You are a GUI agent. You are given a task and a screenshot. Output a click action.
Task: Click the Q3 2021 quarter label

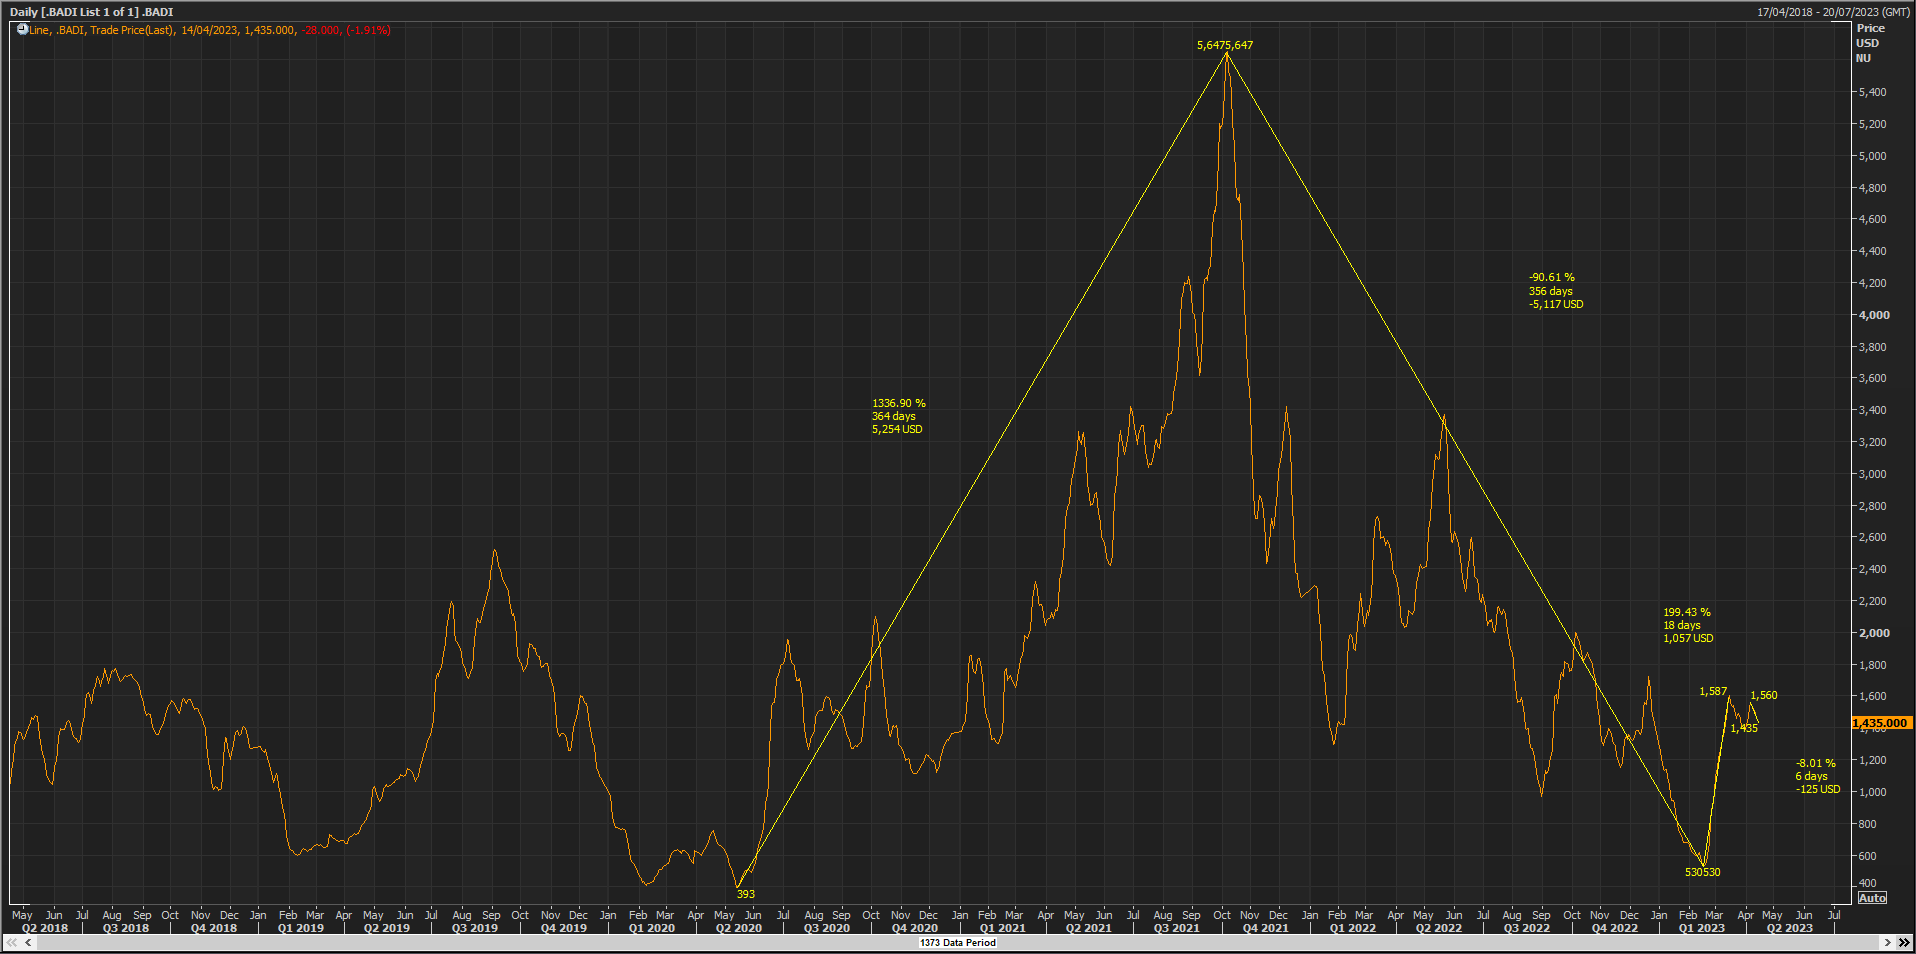1177,928
